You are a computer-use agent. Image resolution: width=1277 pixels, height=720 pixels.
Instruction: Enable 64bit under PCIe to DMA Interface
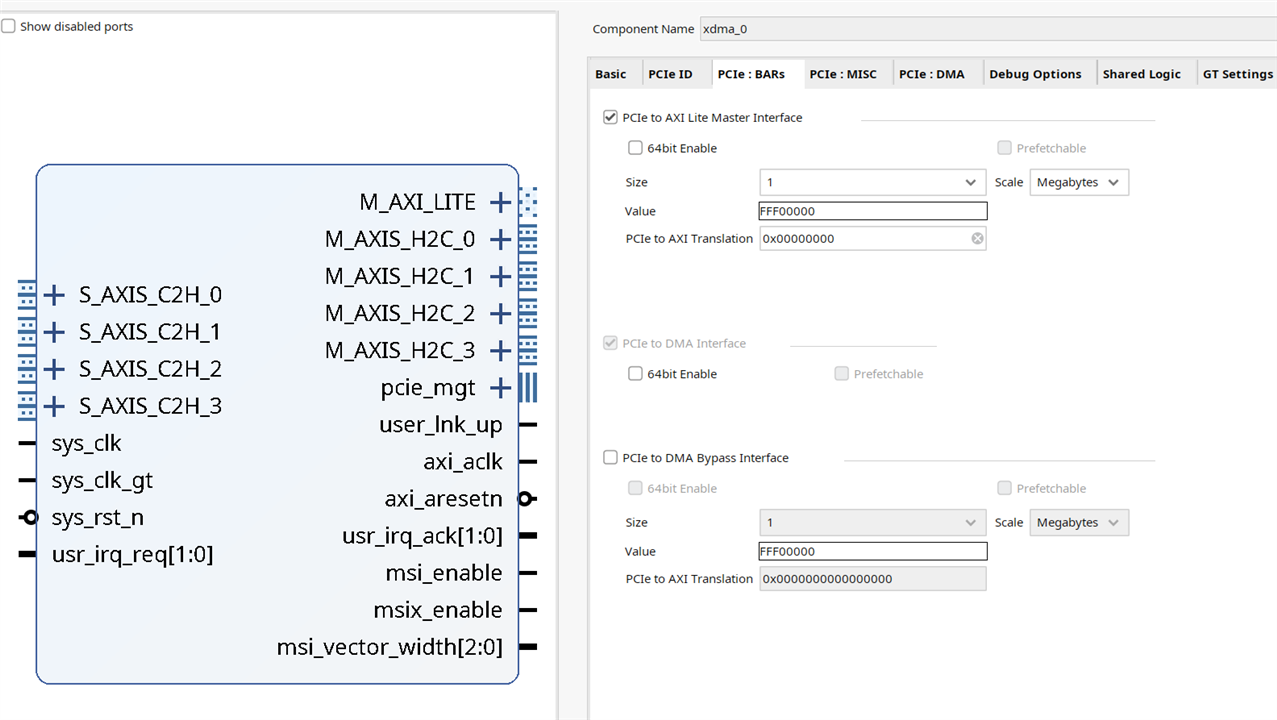coord(635,374)
